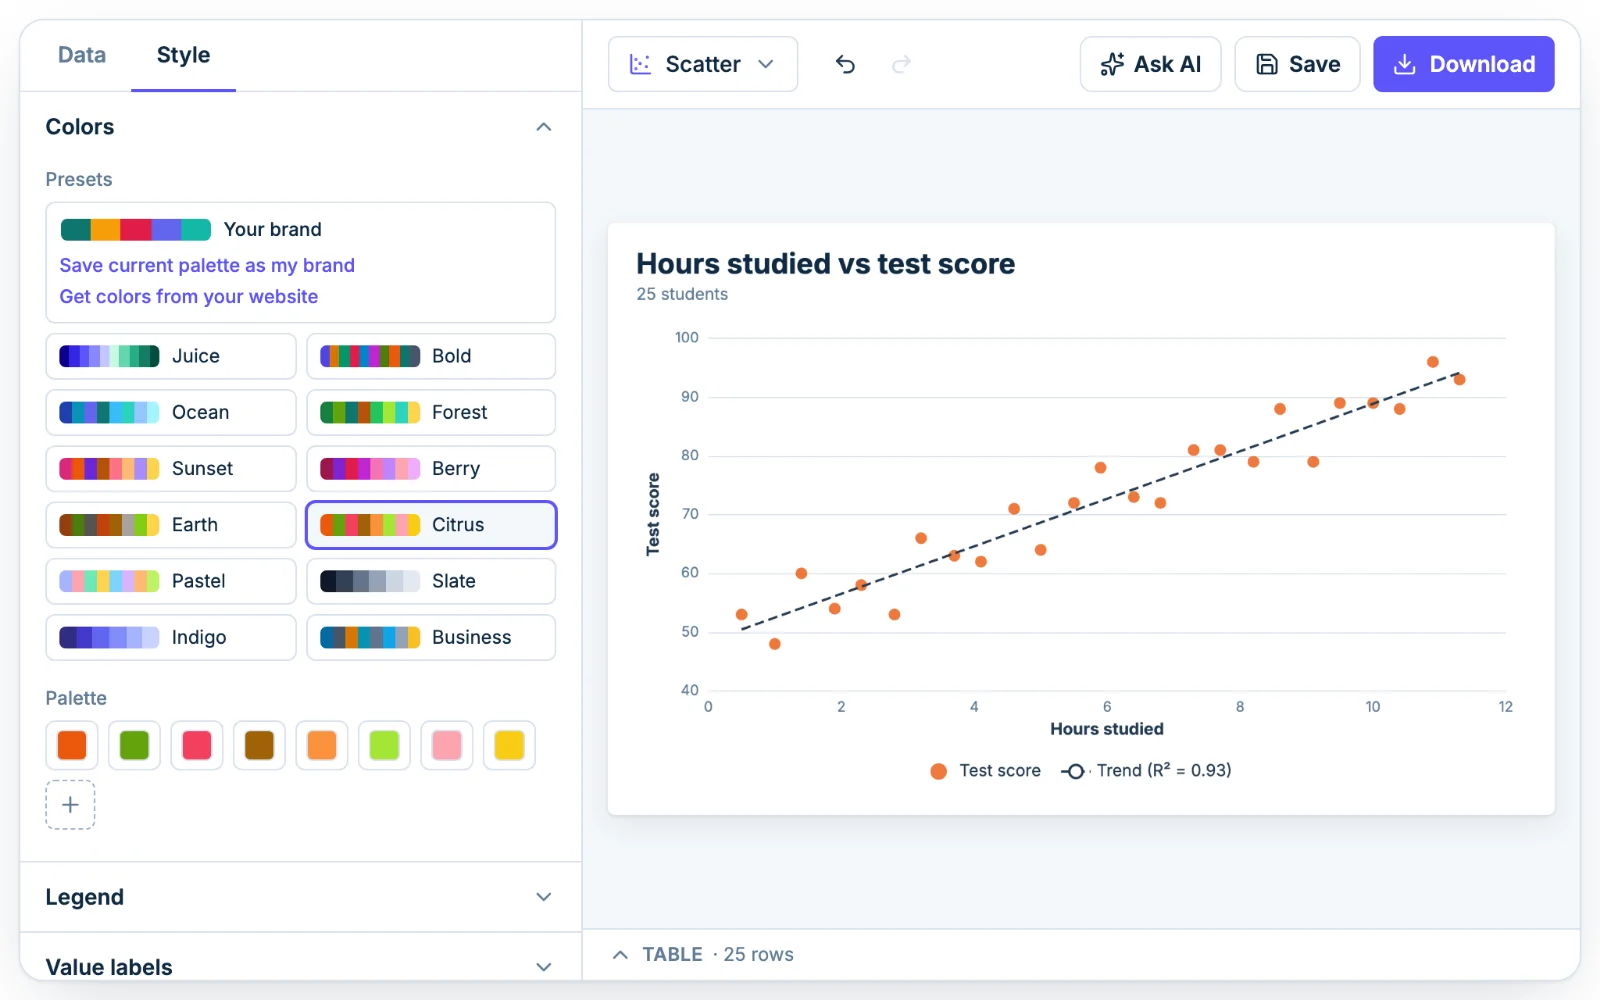Select the Indigo color preset

171,637
